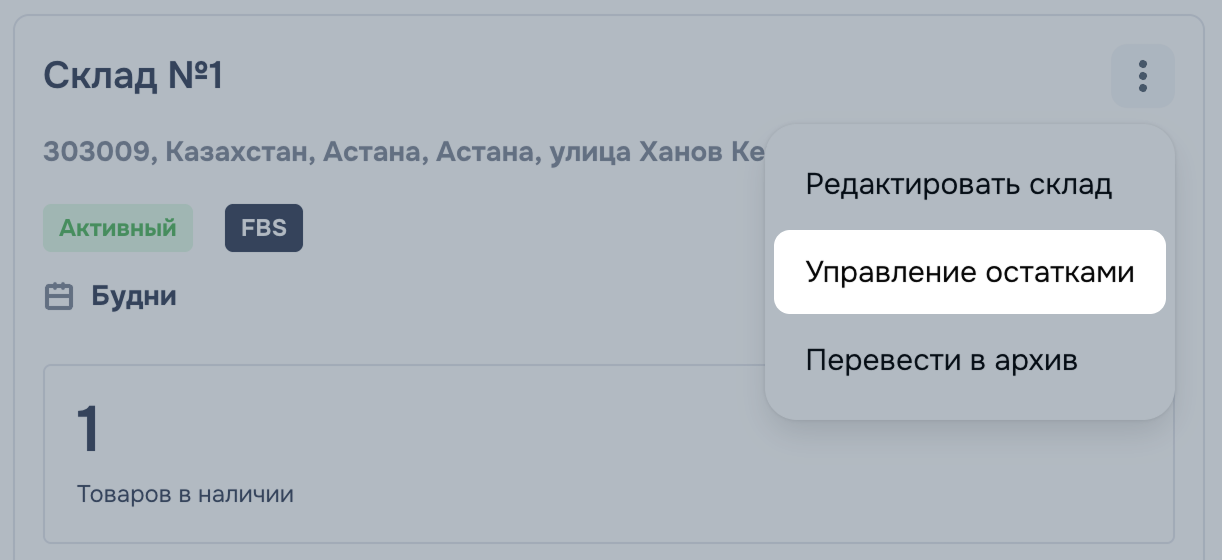Click the postal code 303009
This screenshot has width=1222, height=560.
point(97,153)
